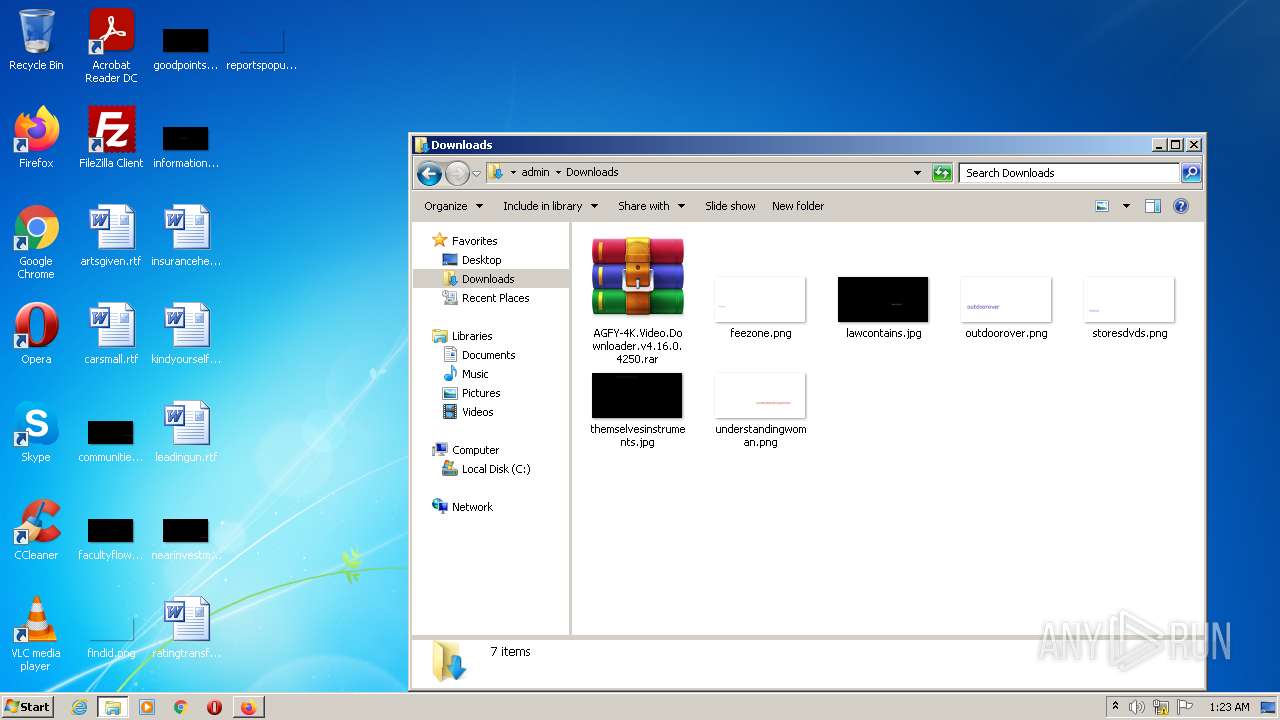Select artsgiven.rtf document on desktop
The width and height of the screenshot is (1280, 720).
point(111,236)
